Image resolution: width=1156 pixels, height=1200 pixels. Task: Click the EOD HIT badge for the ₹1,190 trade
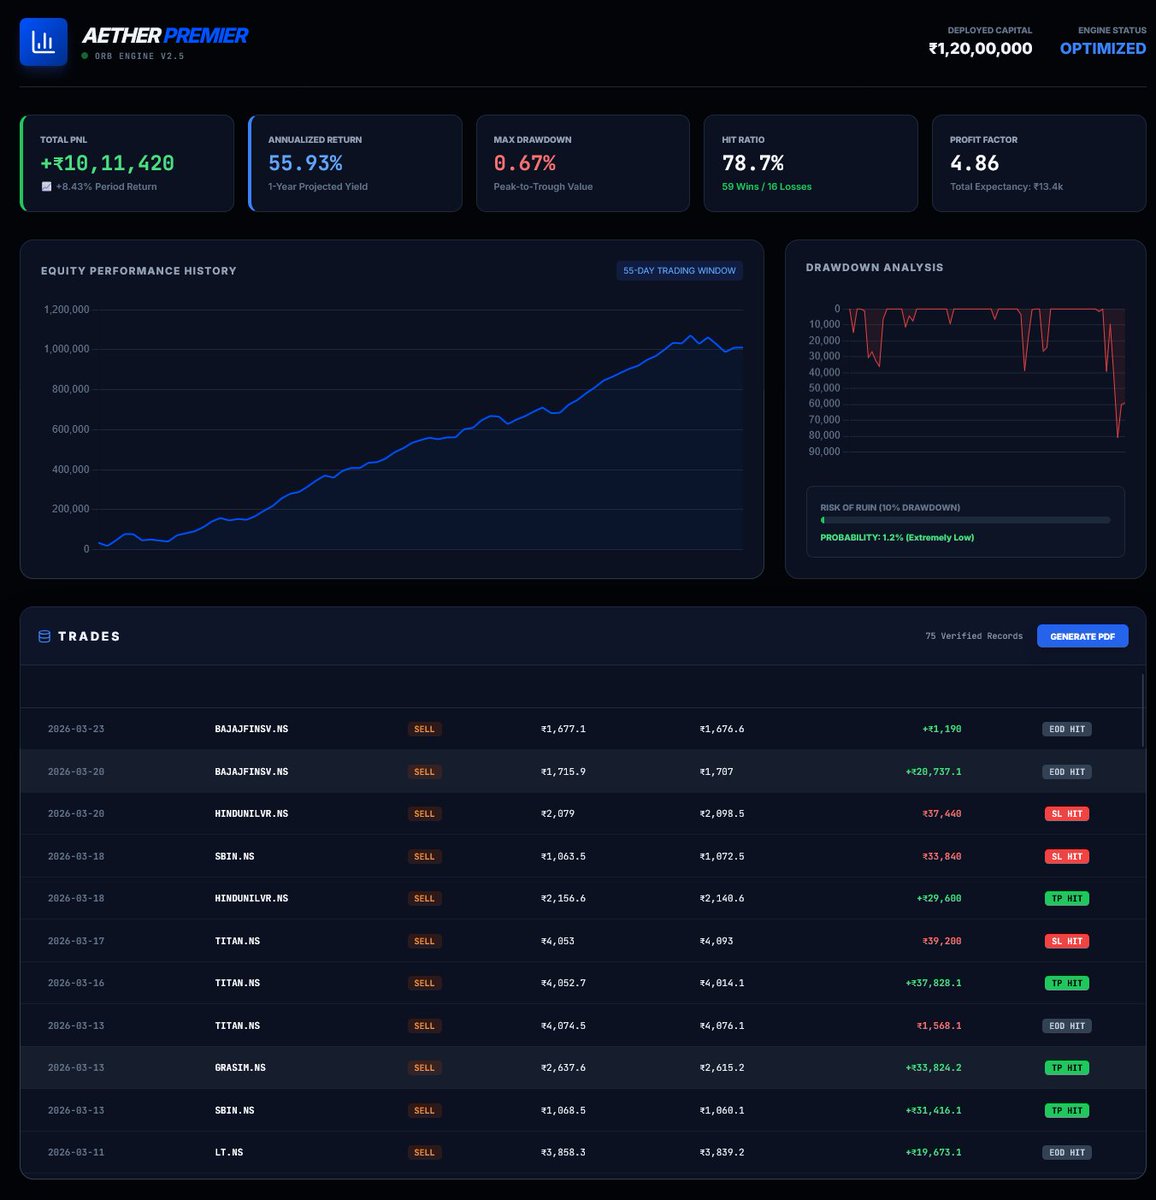[x=1066, y=729]
